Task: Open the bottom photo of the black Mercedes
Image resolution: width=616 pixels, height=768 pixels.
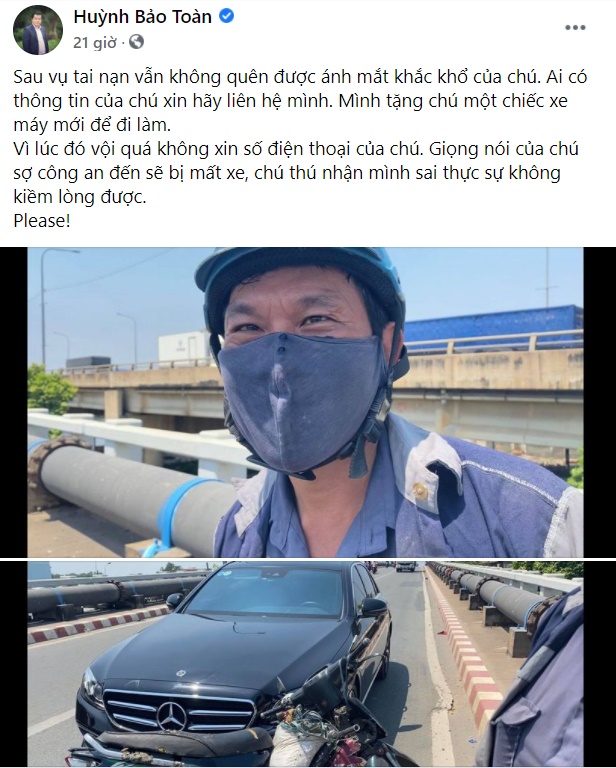Action: (x=308, y=664)
